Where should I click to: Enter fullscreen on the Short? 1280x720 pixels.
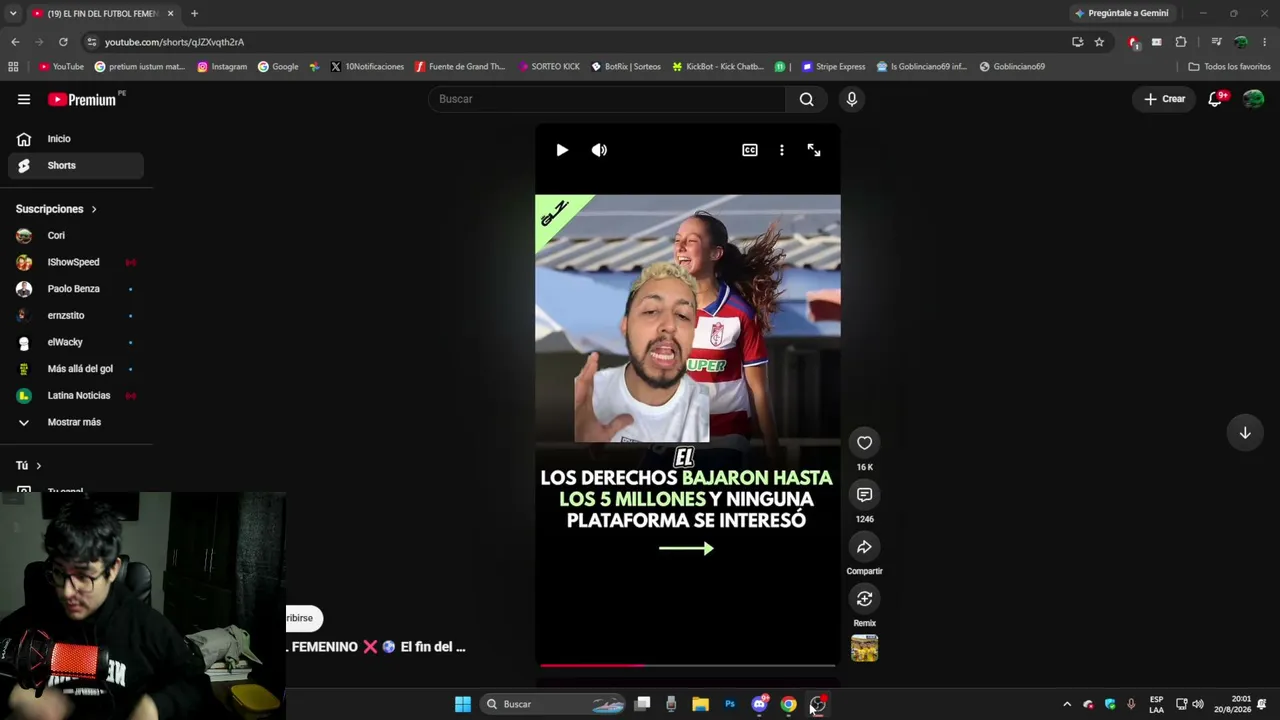814,150
